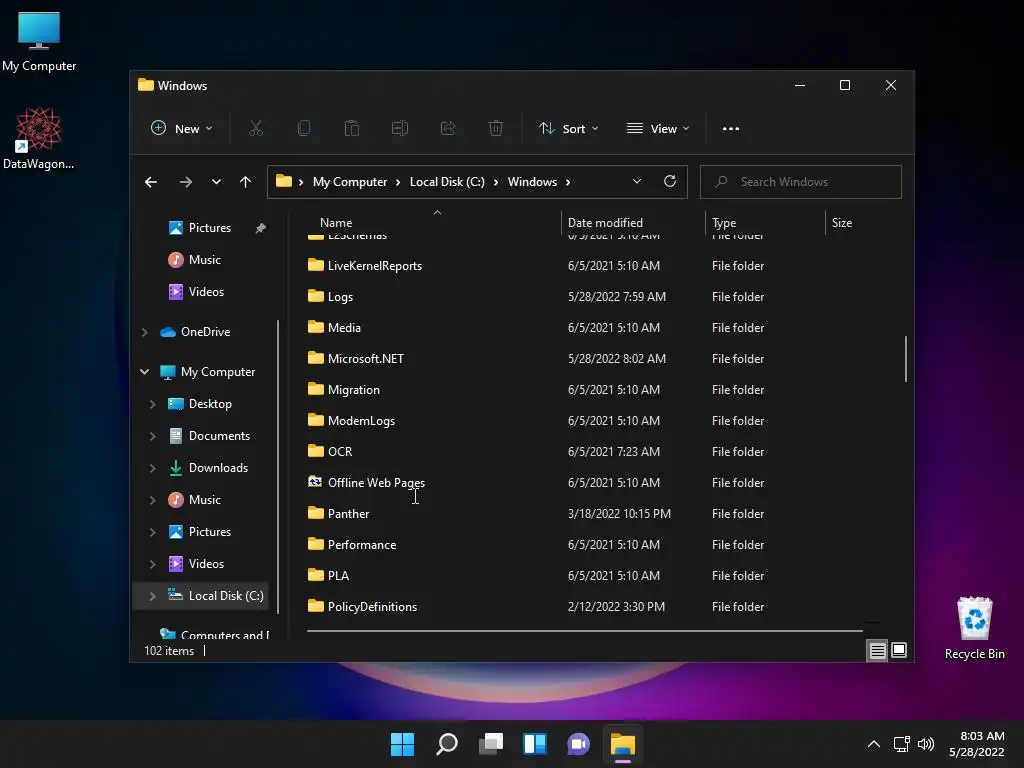Screen dimensions: 1024x768
Task: Expand the Desktop tree node
Action: point(152,404)
